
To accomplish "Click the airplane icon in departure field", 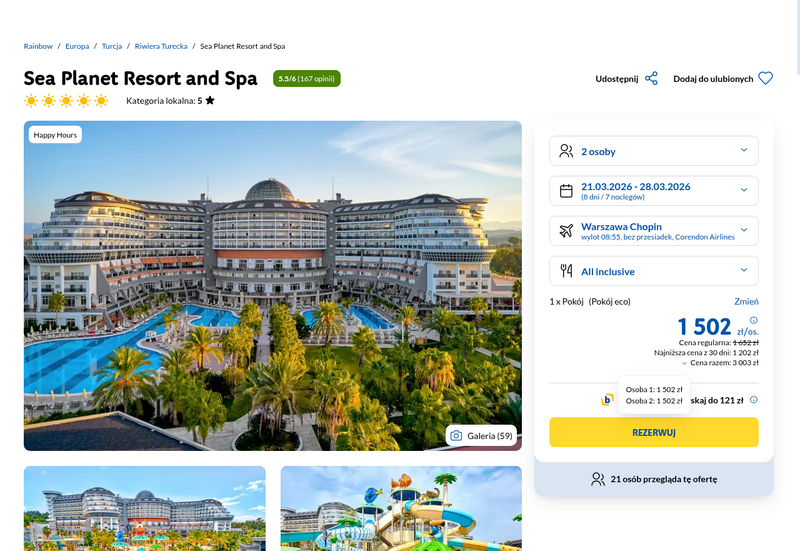I will 566,231.
